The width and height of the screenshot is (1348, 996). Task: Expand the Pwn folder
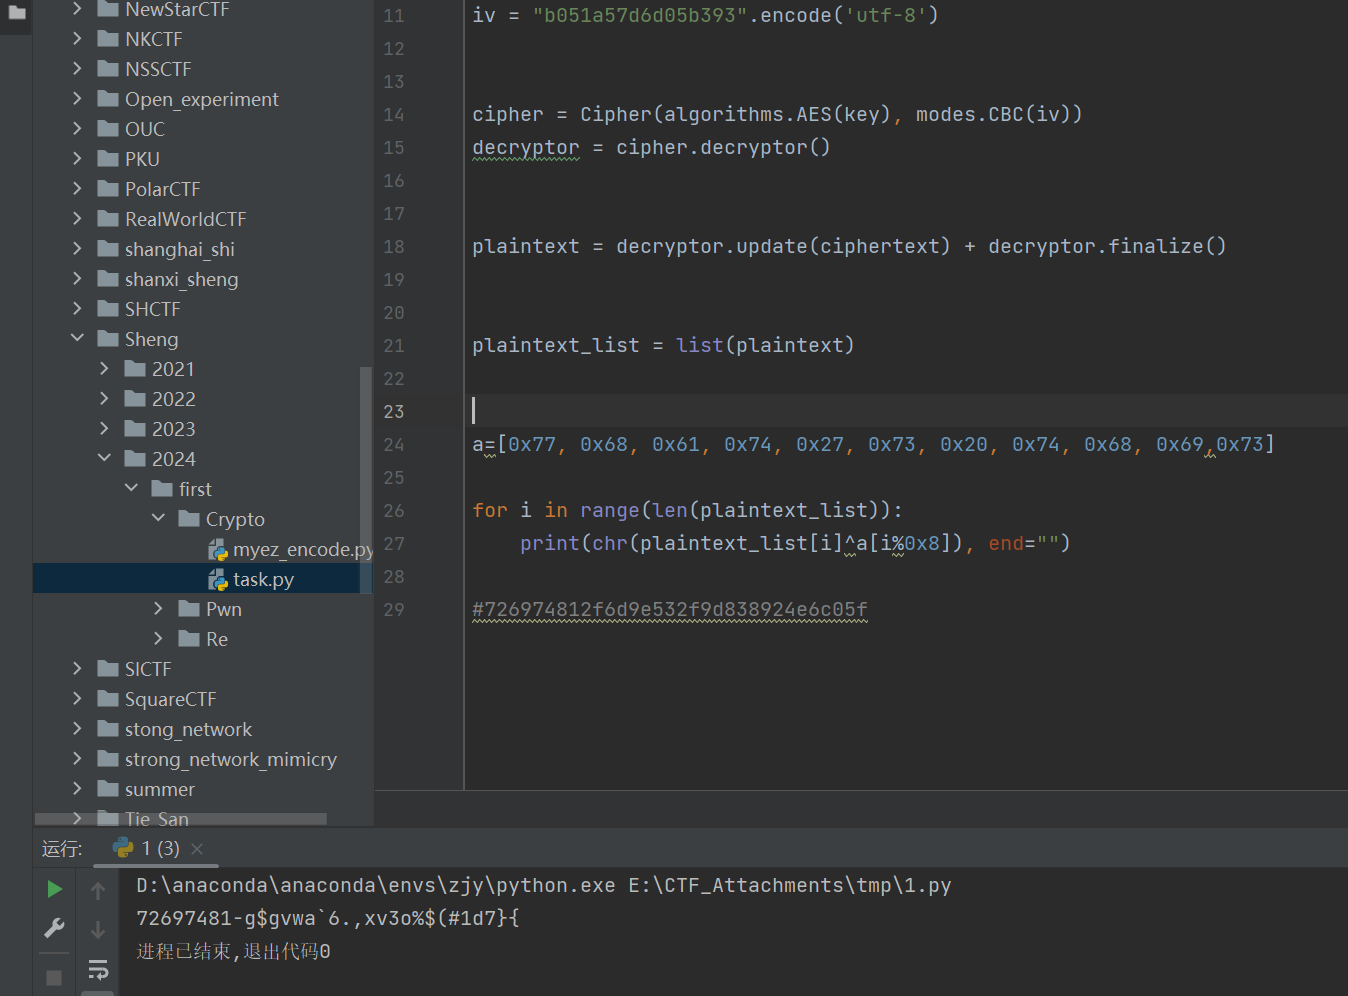tap(158, 609)
